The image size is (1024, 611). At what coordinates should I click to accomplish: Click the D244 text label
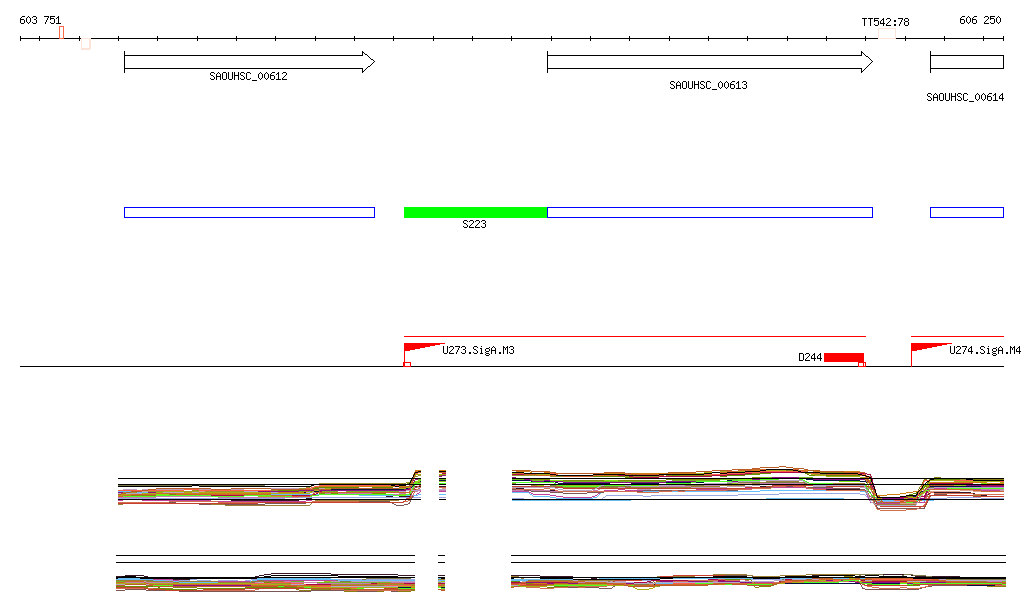(x=809, y=357)
